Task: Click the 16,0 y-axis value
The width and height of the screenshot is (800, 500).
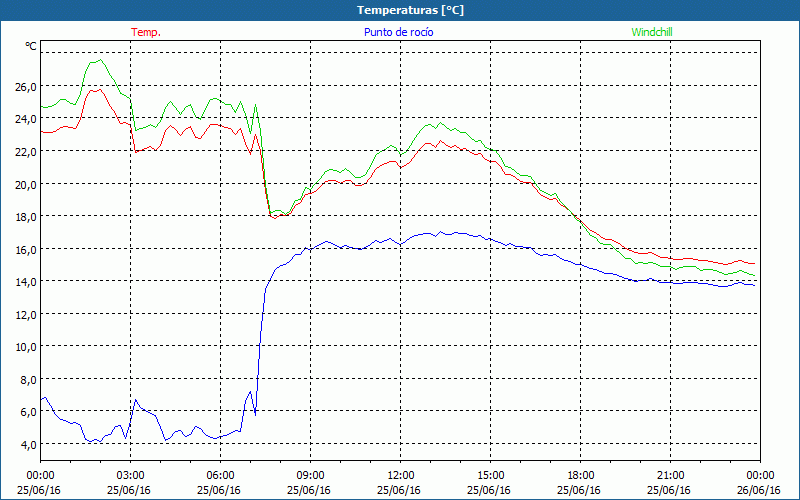Action: click(25, 249)
